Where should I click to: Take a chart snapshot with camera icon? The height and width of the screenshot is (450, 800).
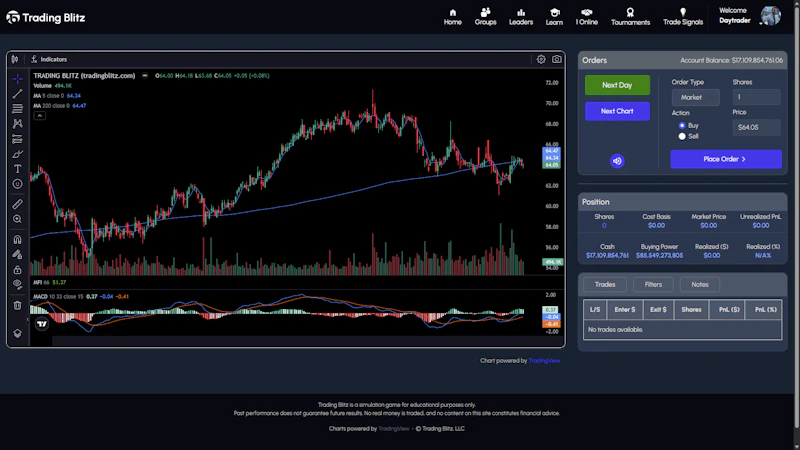tap(557, 59)
